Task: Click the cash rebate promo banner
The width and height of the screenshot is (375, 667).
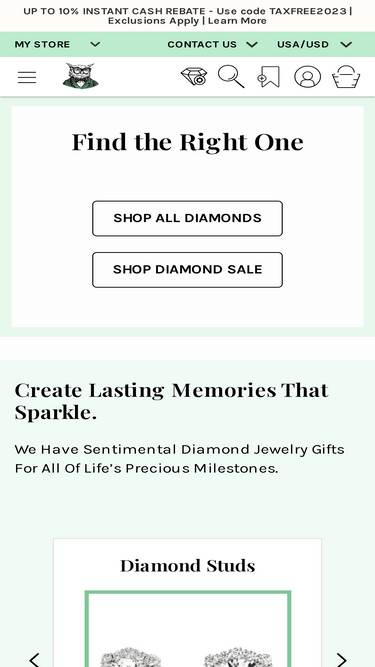Action: (188, 16)
